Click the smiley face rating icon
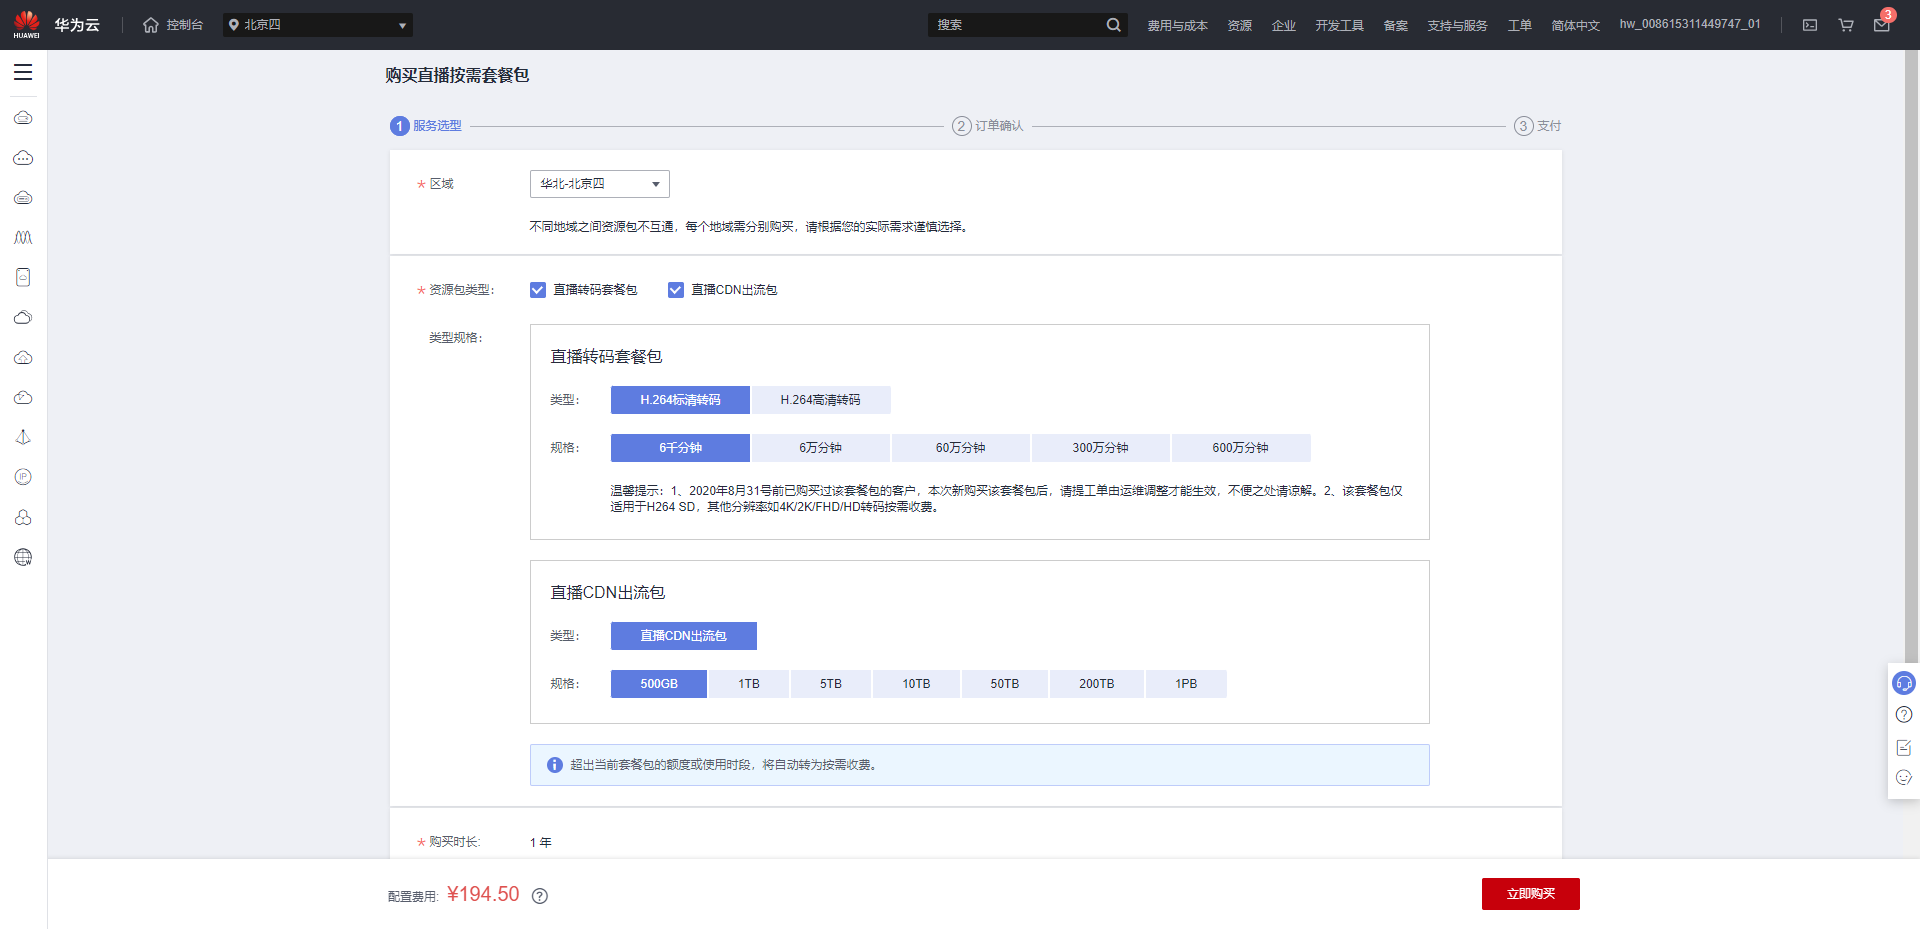Viewport: 1920px width, 929px height. pyautogui.click(x=1904, y=777)
